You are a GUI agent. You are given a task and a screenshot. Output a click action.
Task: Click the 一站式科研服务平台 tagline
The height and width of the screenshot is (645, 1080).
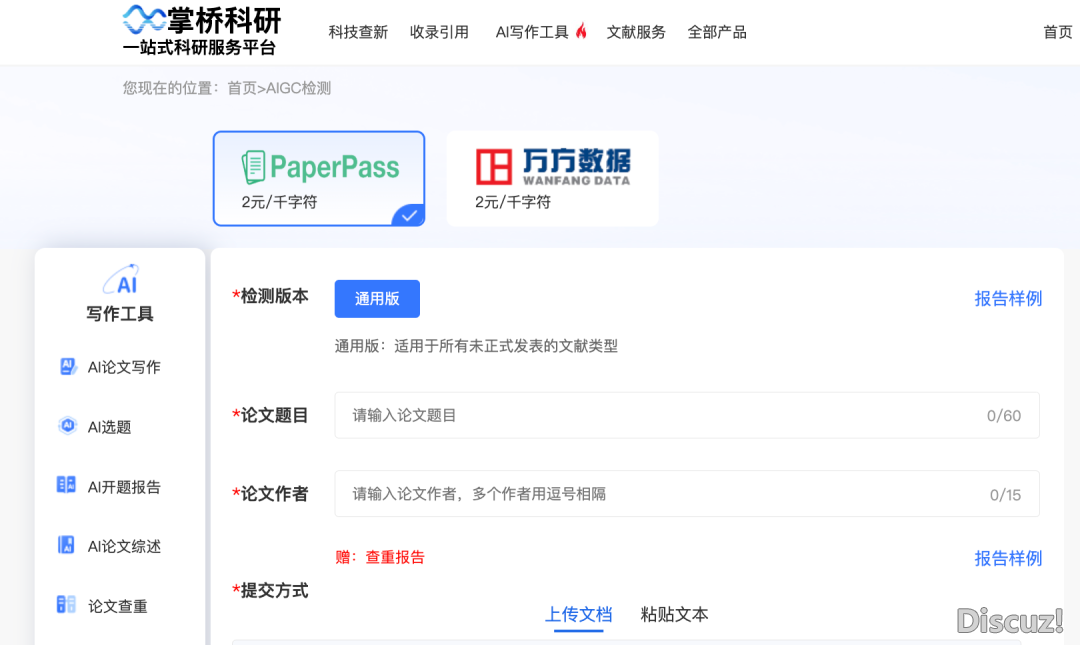click(x=199, y=48)
